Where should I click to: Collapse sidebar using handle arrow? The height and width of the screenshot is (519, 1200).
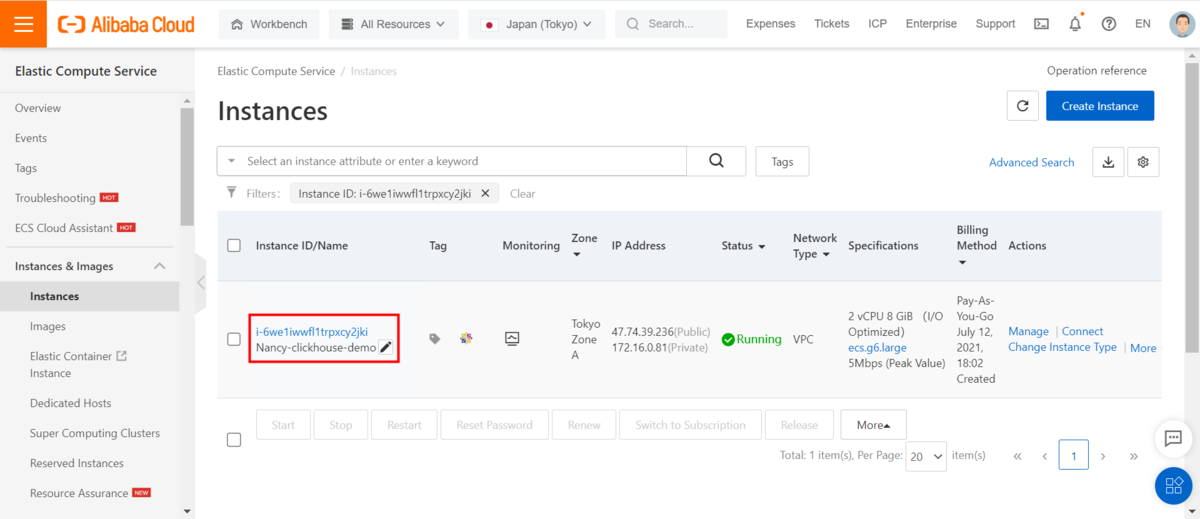tap(201, 283)
